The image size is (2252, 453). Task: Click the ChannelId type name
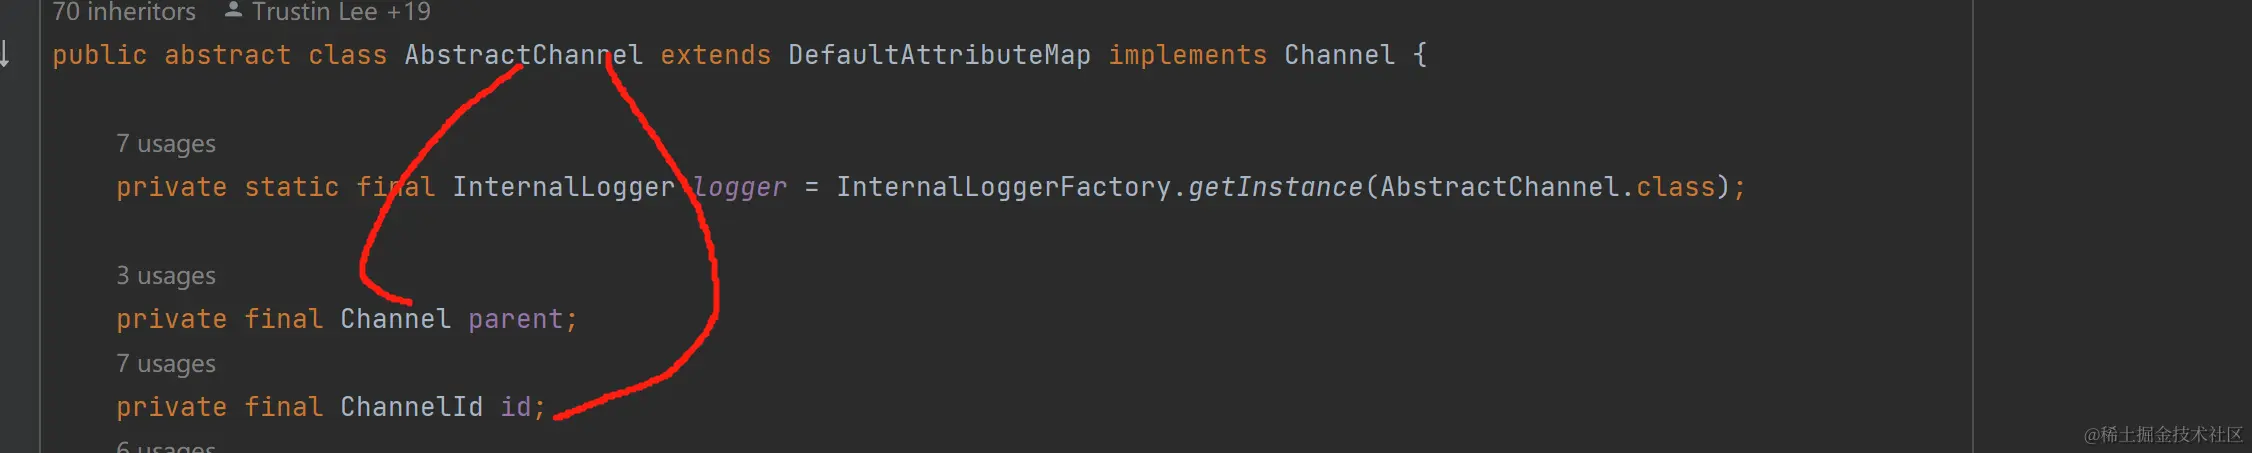[x=411, y=407]
